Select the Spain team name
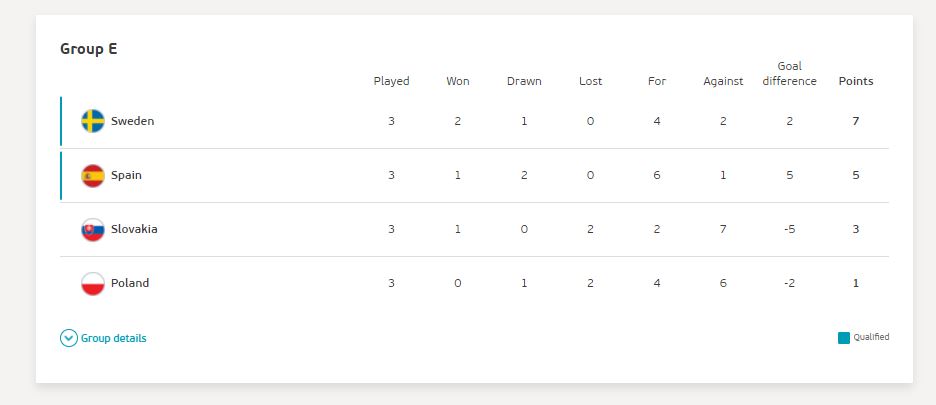 (x=126, y=176)
